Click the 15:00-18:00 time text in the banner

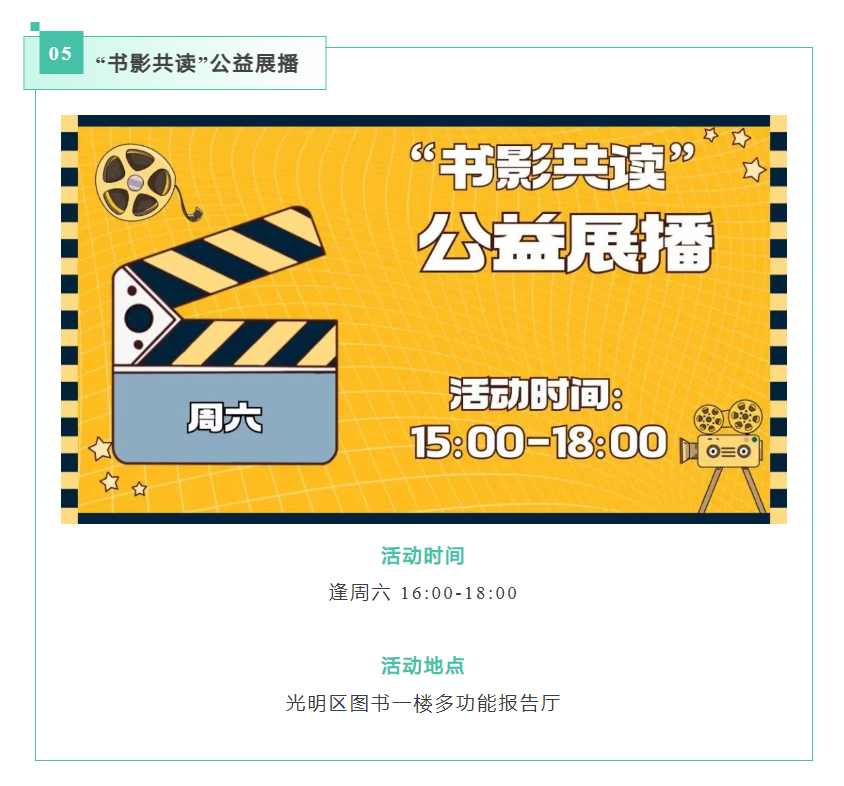(x=539, y=443)
